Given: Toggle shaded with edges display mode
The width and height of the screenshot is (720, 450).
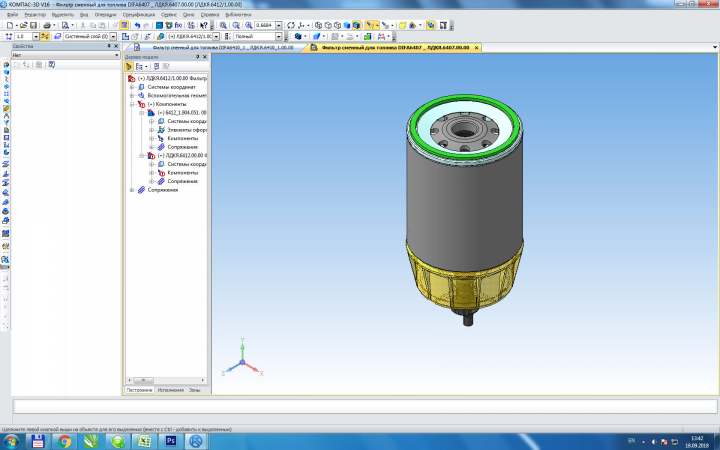Looking at the screenshot, I should coord(356,25).
